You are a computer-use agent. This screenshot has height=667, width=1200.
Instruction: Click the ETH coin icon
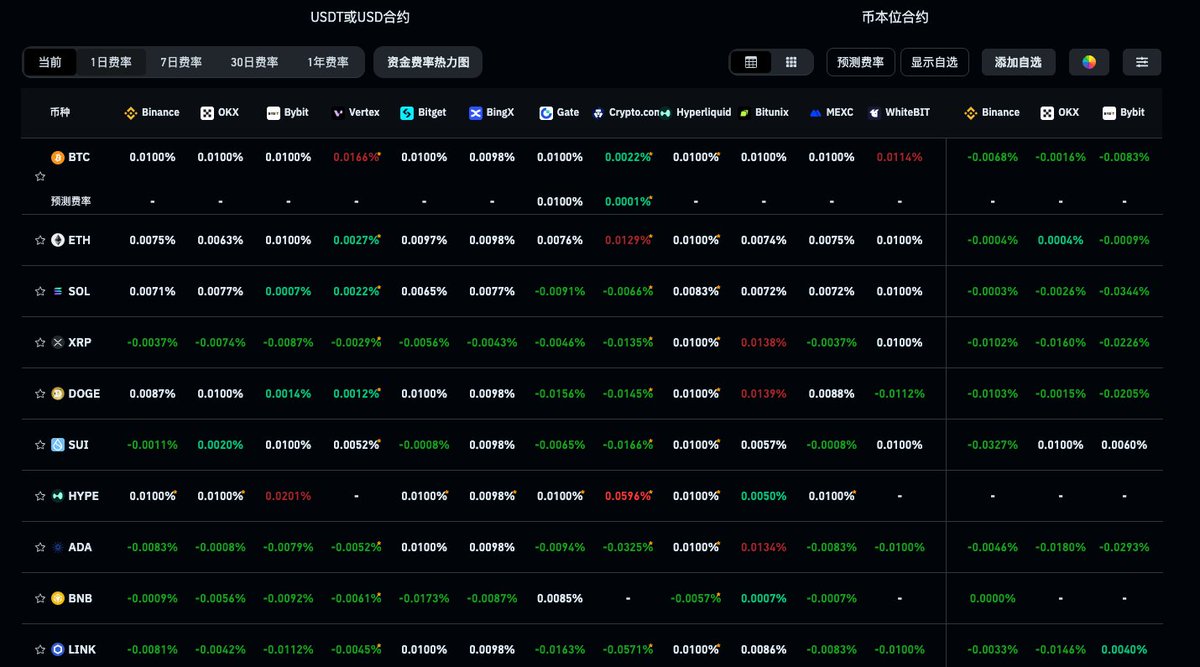pyautogui.click(x=58, y=240)
